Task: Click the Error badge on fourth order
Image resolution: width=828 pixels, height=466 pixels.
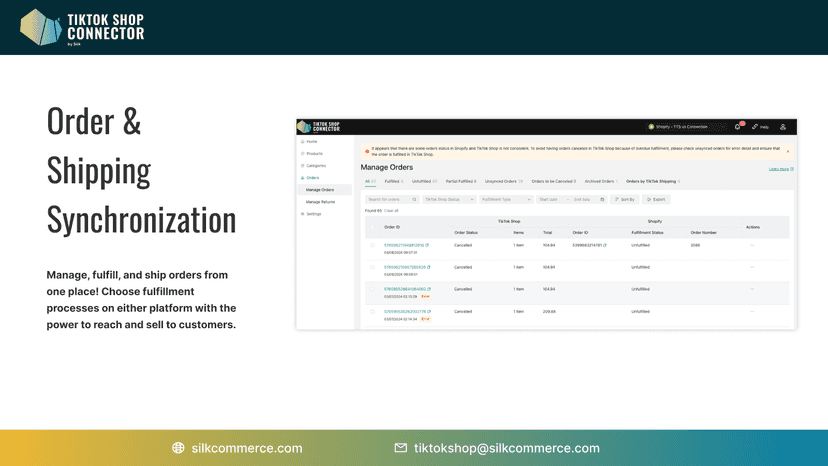Action: pos(426,319)
